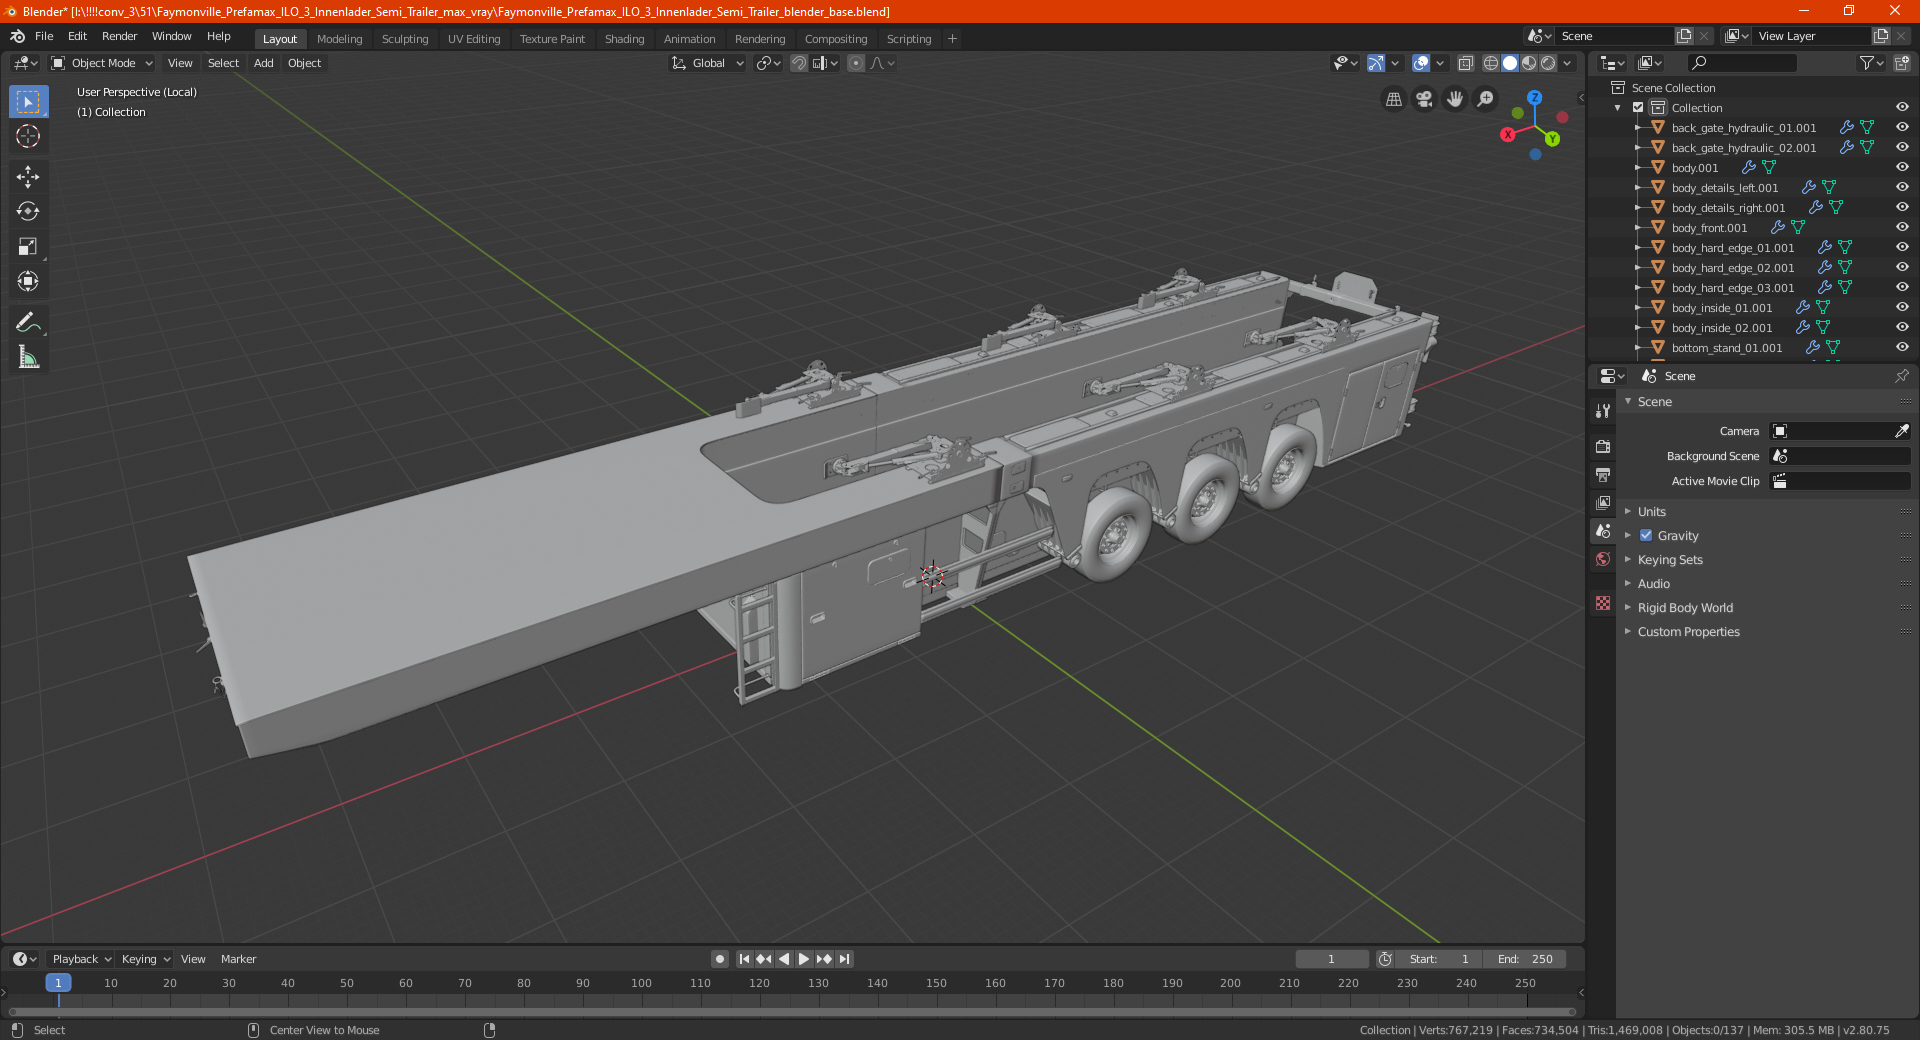Toggle auto keying record button

point(720,959)
